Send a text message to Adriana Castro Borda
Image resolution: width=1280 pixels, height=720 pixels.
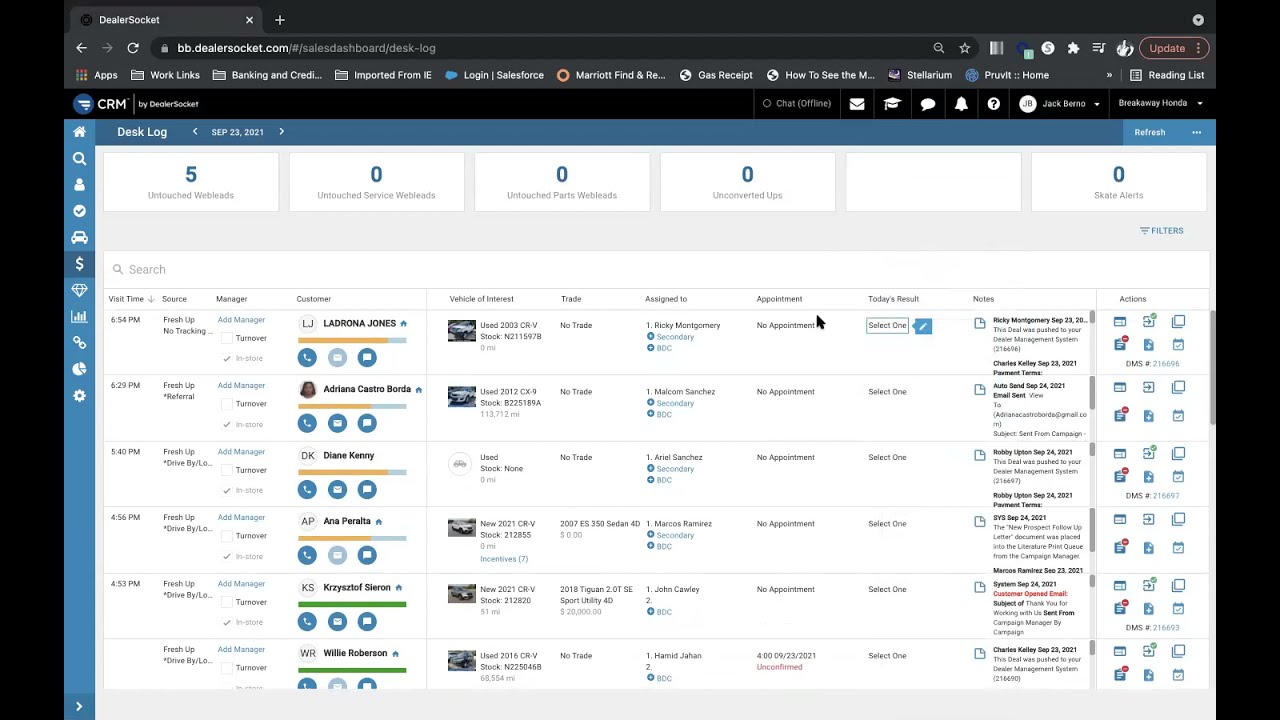tap(367, 423)
